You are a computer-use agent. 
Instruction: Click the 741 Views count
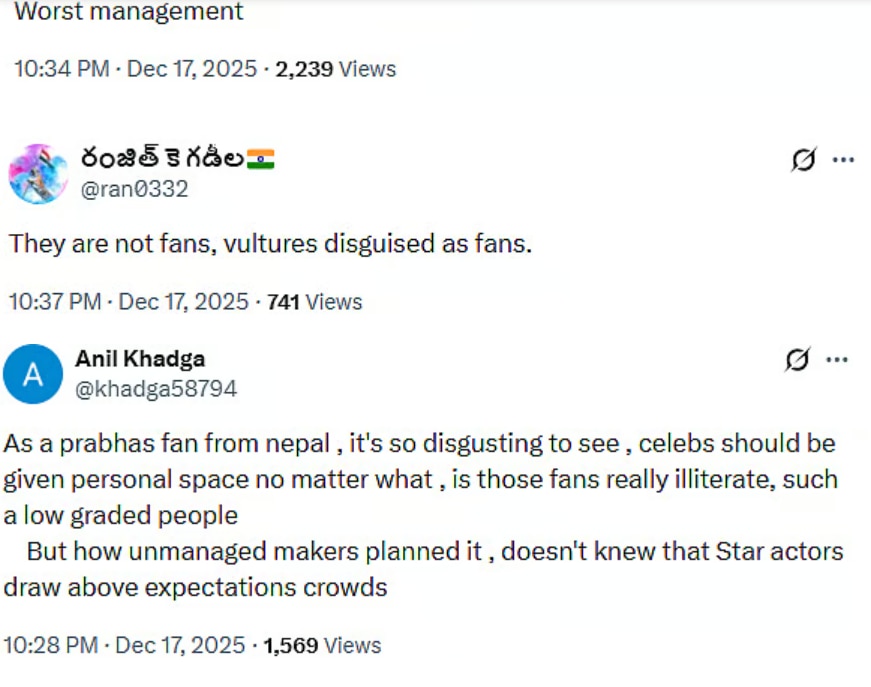coord(314,301)
